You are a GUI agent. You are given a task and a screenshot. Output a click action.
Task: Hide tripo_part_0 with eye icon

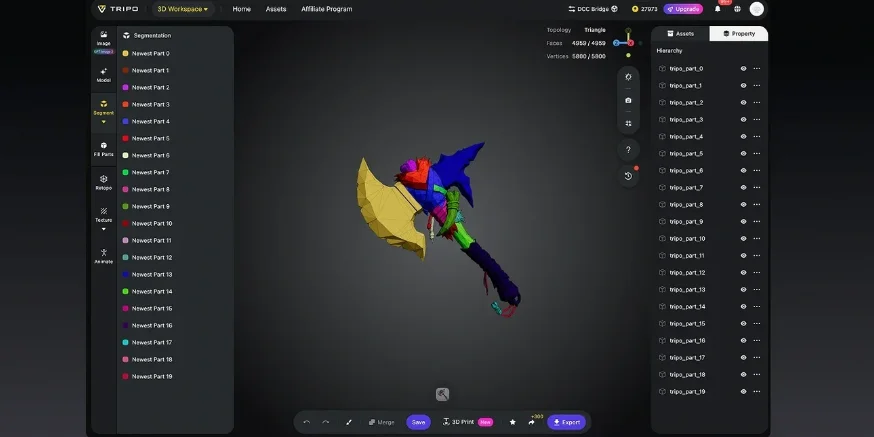coord(743,69)
